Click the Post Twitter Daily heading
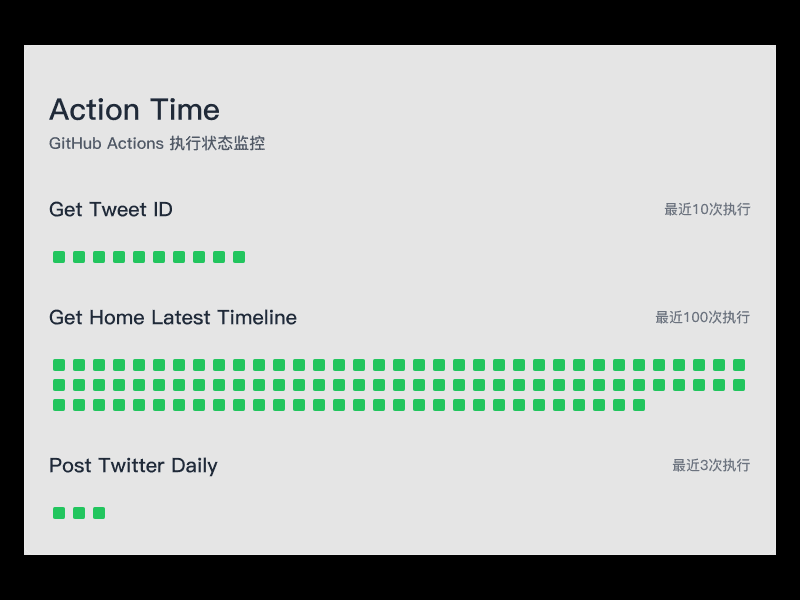This screenshot has width=800, height=600. click(x=133, y=466)
